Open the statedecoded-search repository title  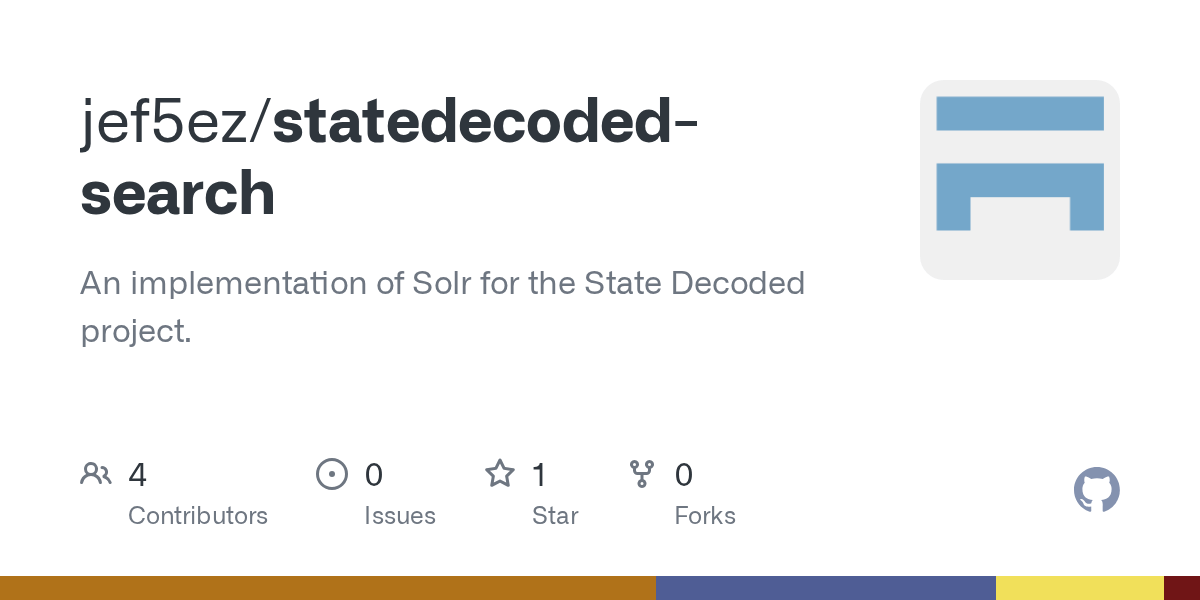coord(388,158)
